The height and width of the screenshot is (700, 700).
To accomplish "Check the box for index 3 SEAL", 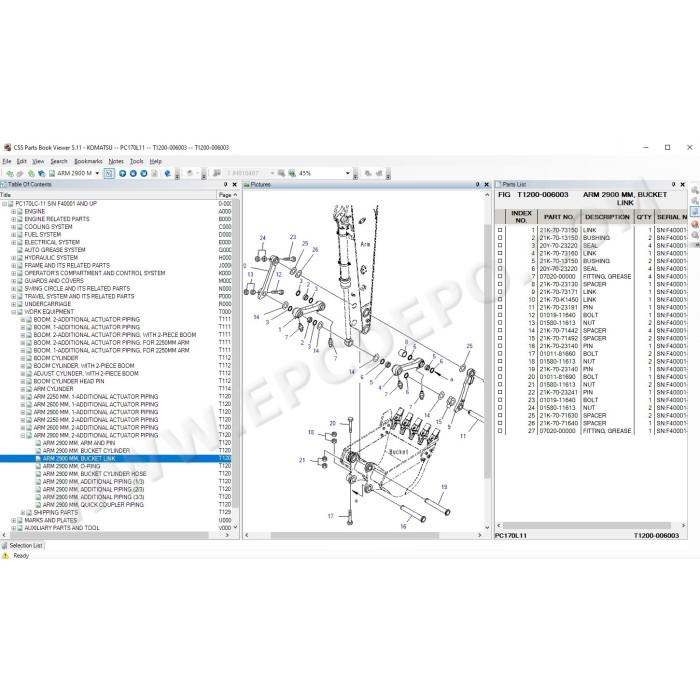I will 500,246.
